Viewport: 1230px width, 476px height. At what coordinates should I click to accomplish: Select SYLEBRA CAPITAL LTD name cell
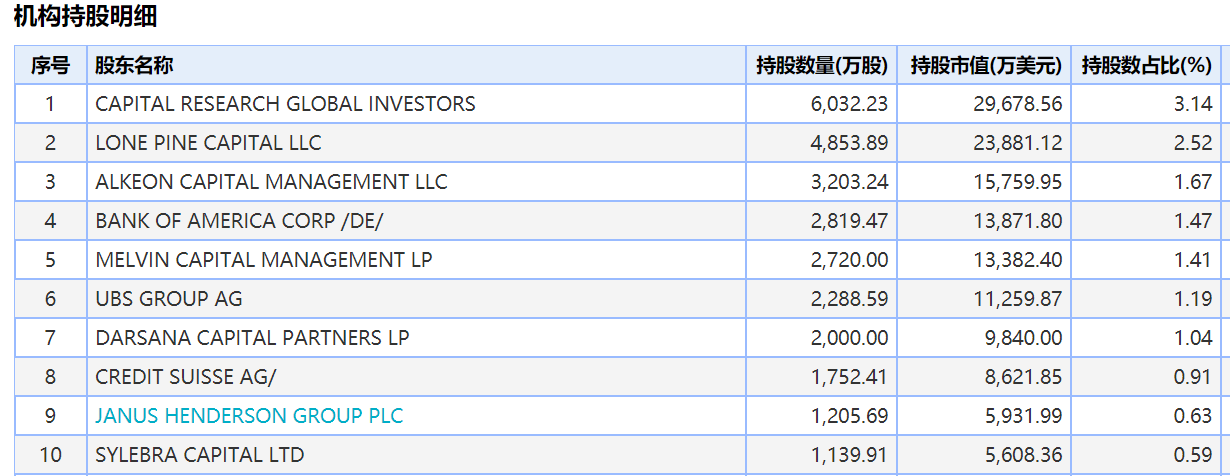pyautogui.click(x=416, y=455)
